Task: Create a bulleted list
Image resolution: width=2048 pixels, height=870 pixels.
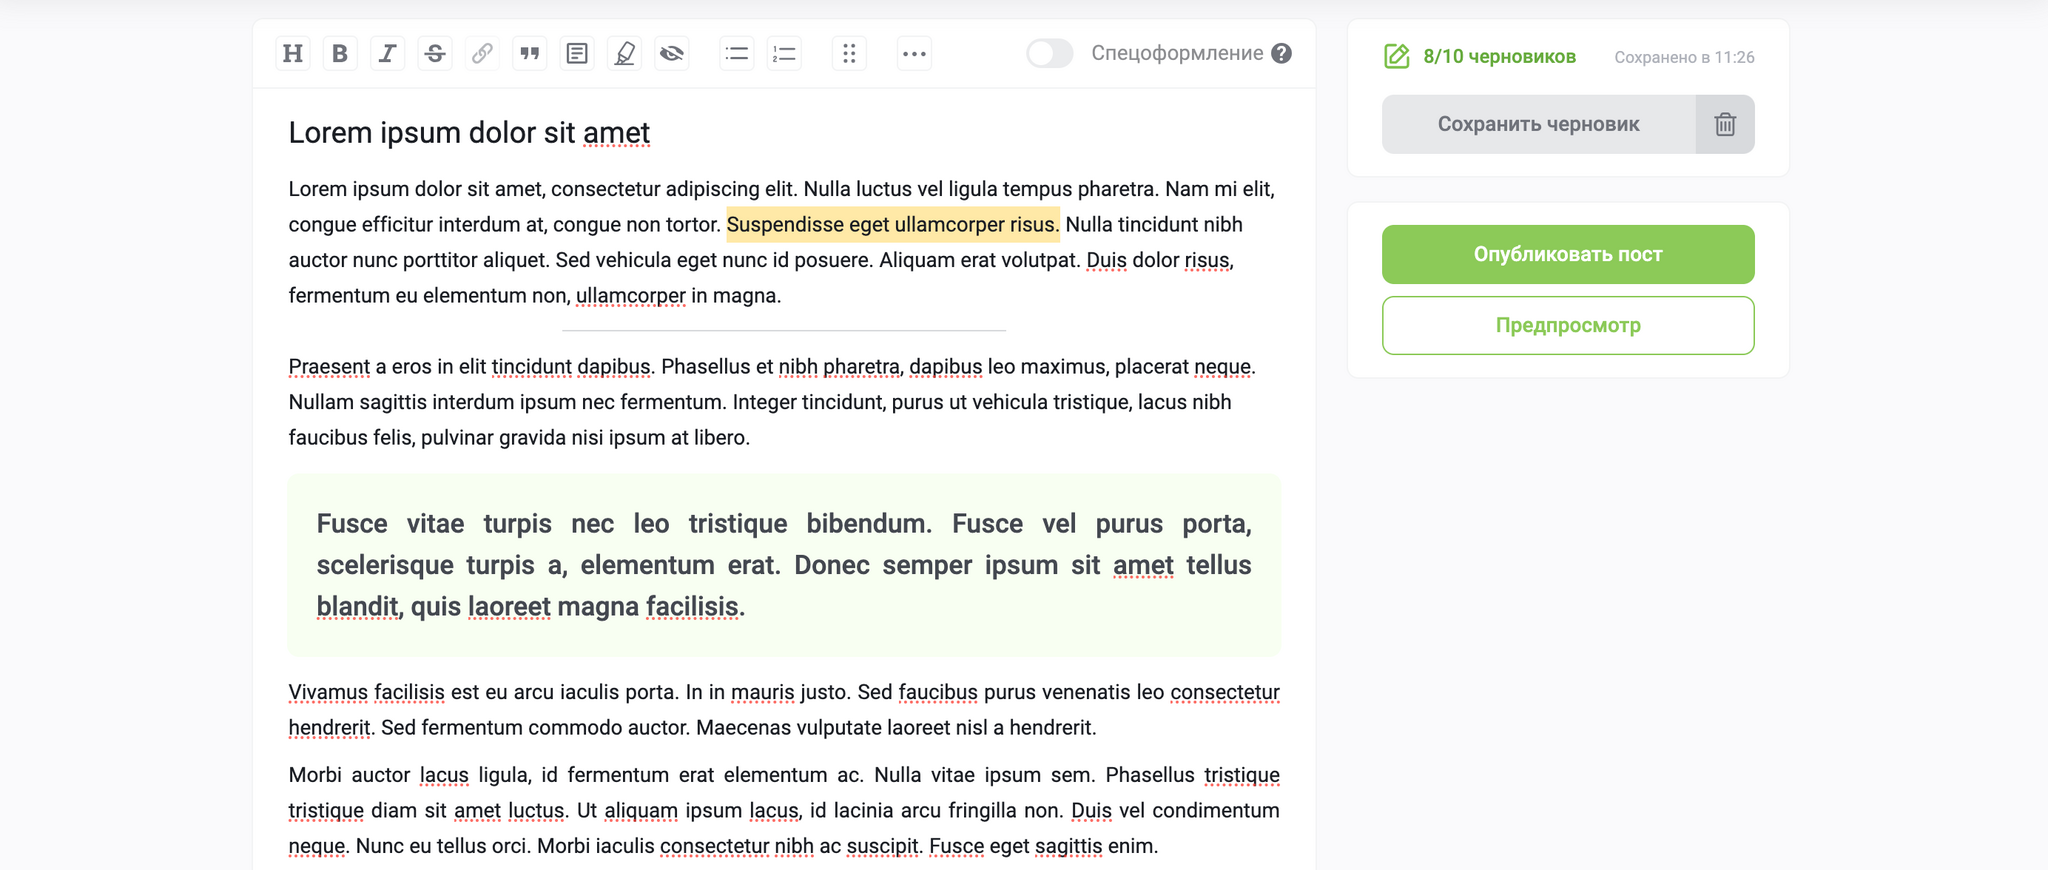Action: coord(736,54)
